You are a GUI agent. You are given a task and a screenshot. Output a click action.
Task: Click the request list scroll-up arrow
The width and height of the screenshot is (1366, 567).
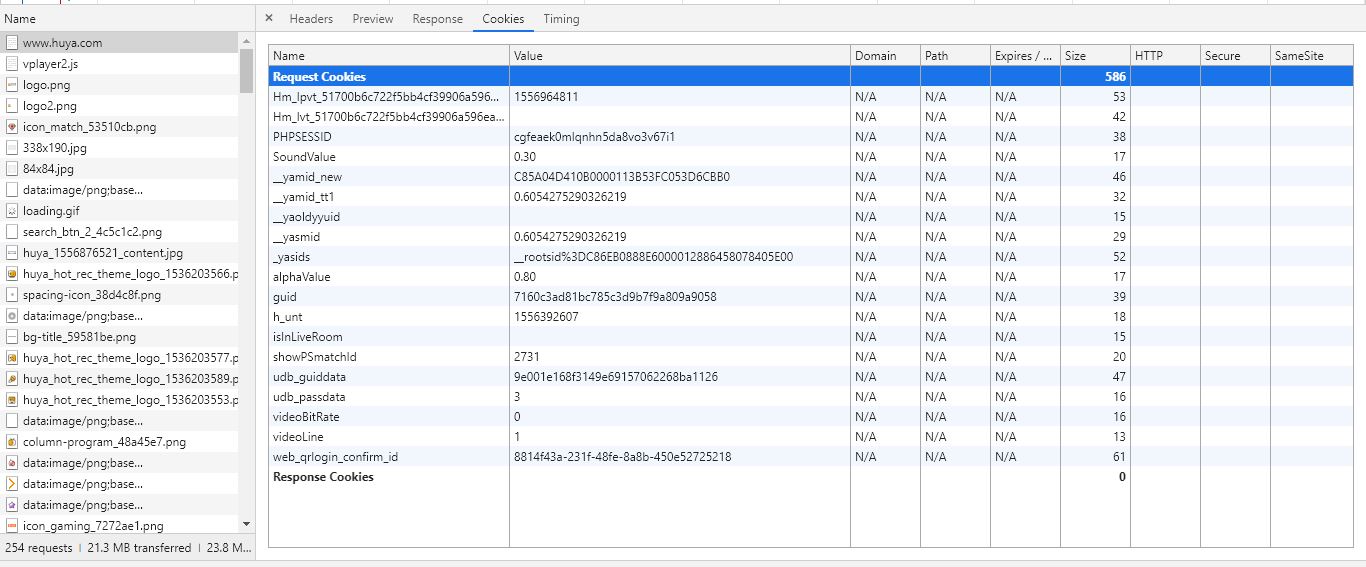pyautogui.click(x=247, y=41)
